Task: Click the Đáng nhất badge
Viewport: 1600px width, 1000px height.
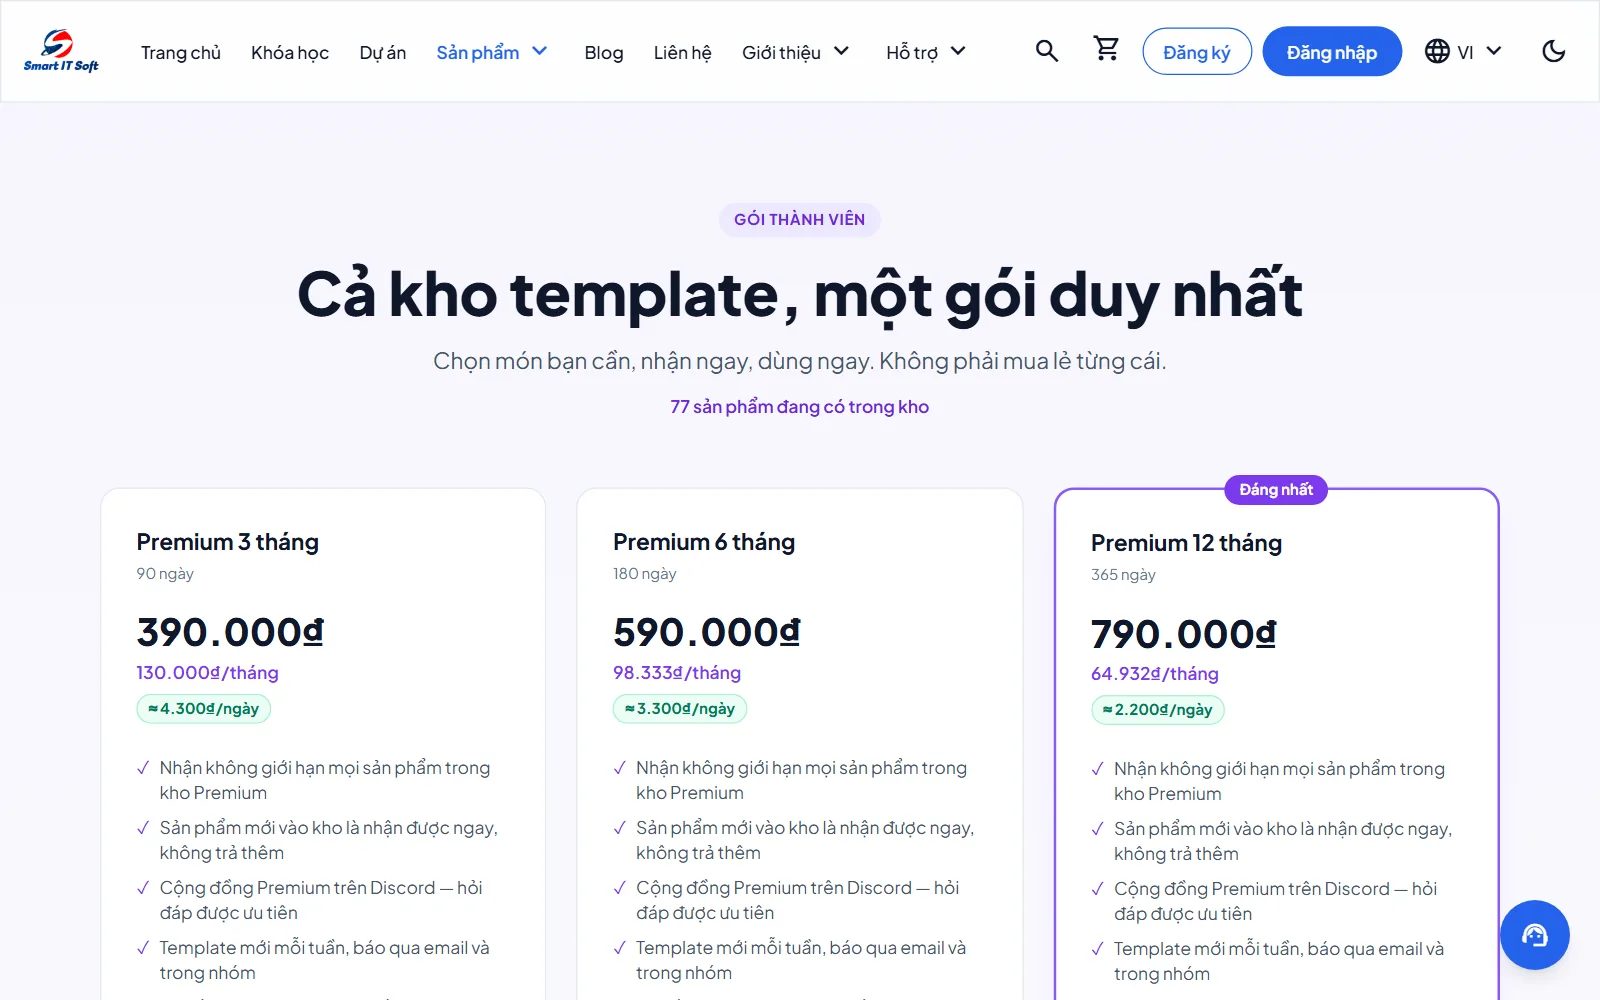Action: tap(1276, 489)
